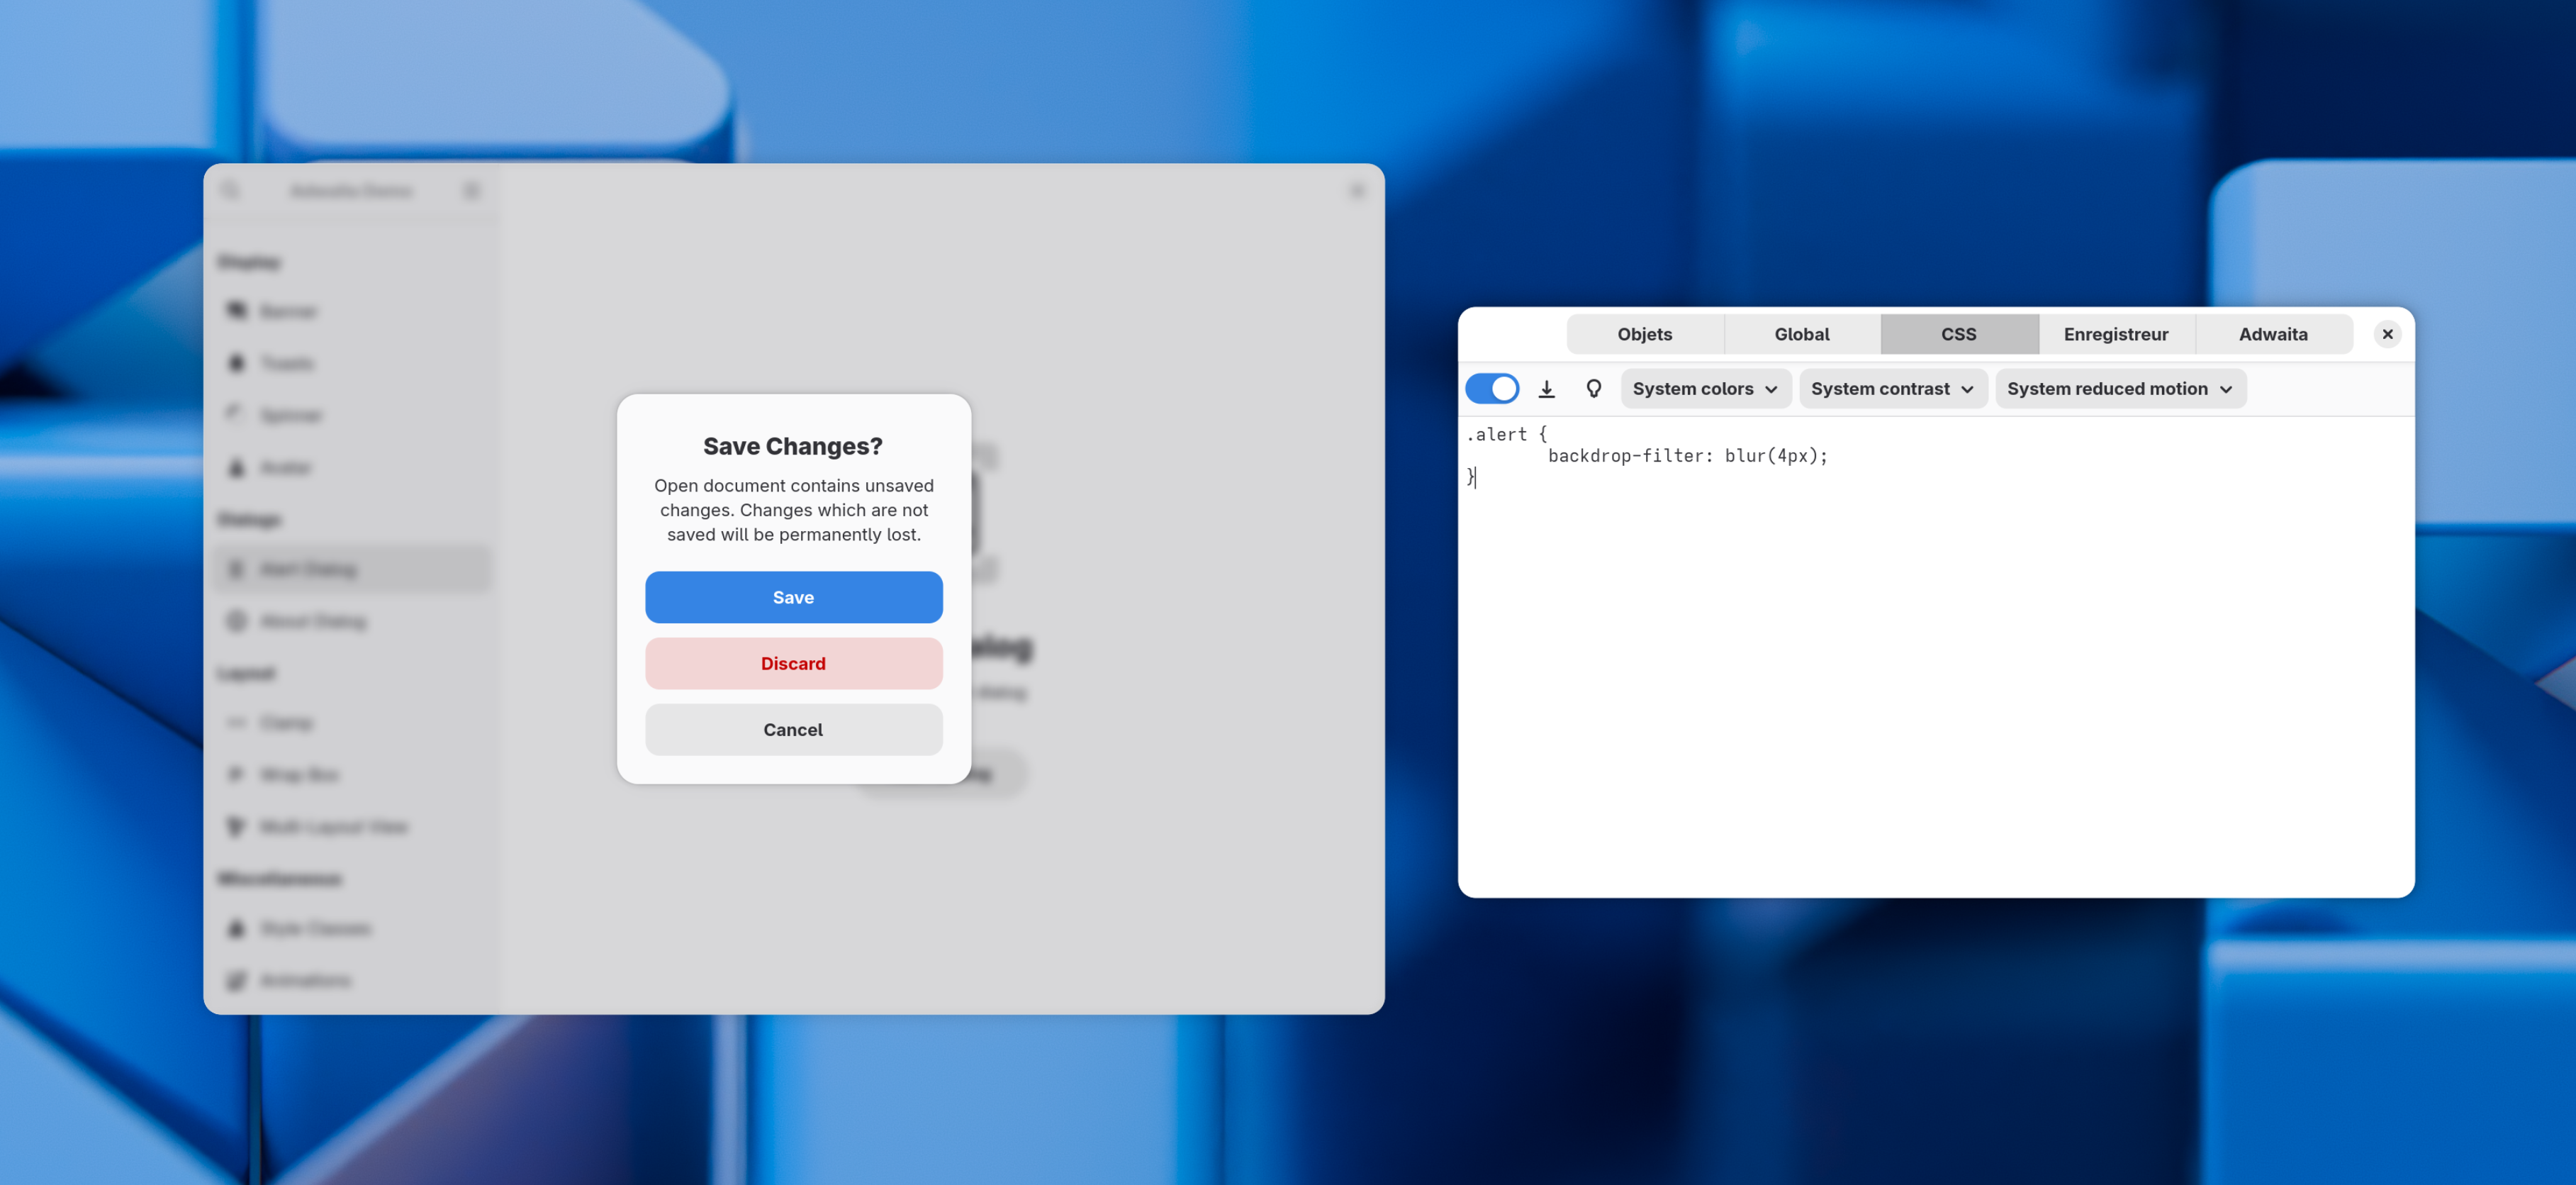Click the blurred sidebar menu icon
Viewport: 2576px width, 1185px height.
pos(471,190)
